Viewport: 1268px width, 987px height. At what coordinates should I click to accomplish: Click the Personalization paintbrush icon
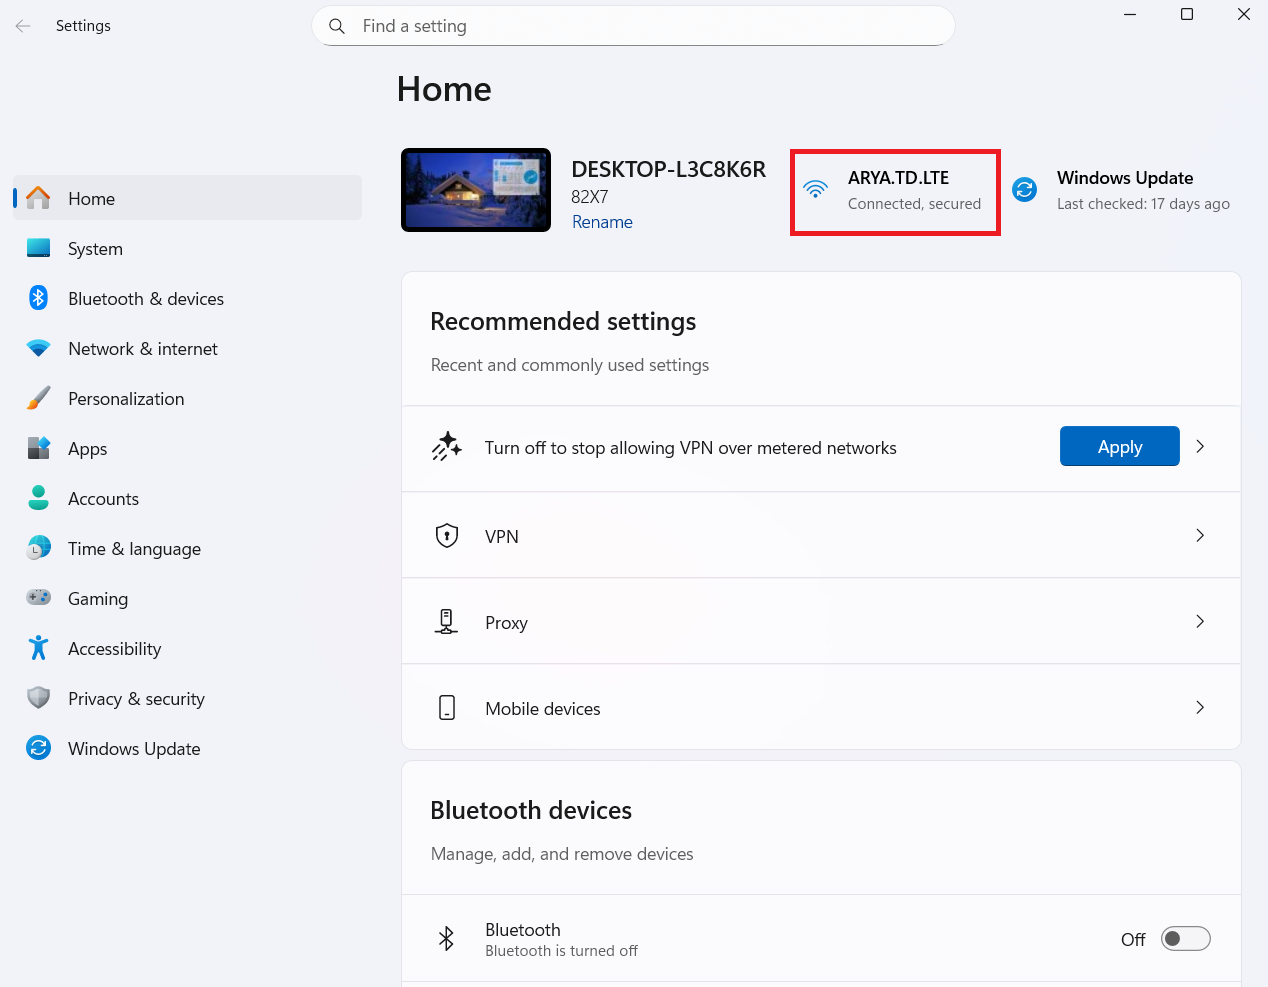[x=38, y=398]
